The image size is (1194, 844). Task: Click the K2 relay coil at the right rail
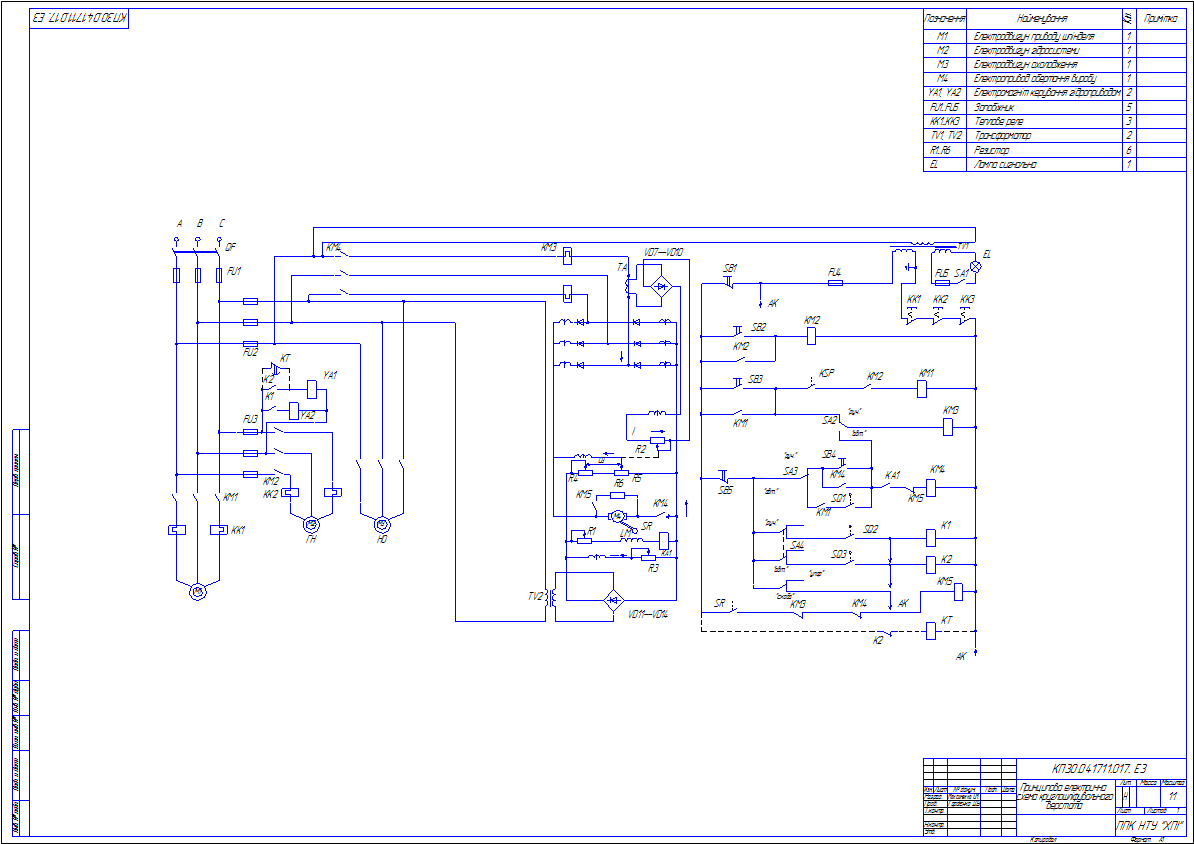[x=931, y=564]
